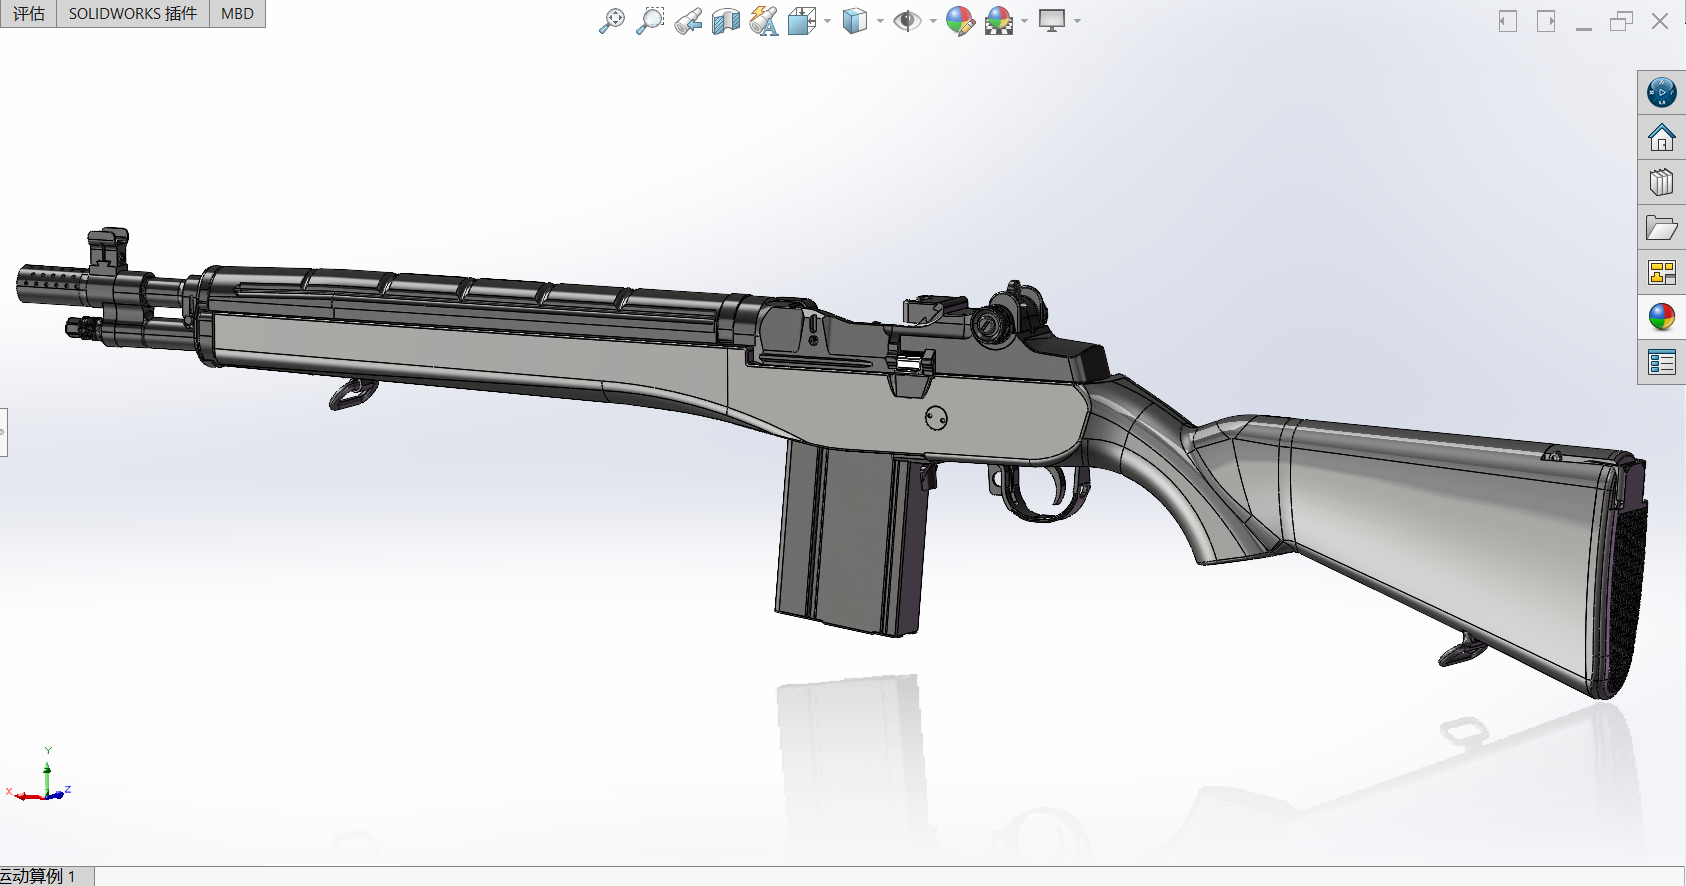Click the left-edge panel expand handle
The width and height of the screenshot is (1686, 886).
coord(3,432)
